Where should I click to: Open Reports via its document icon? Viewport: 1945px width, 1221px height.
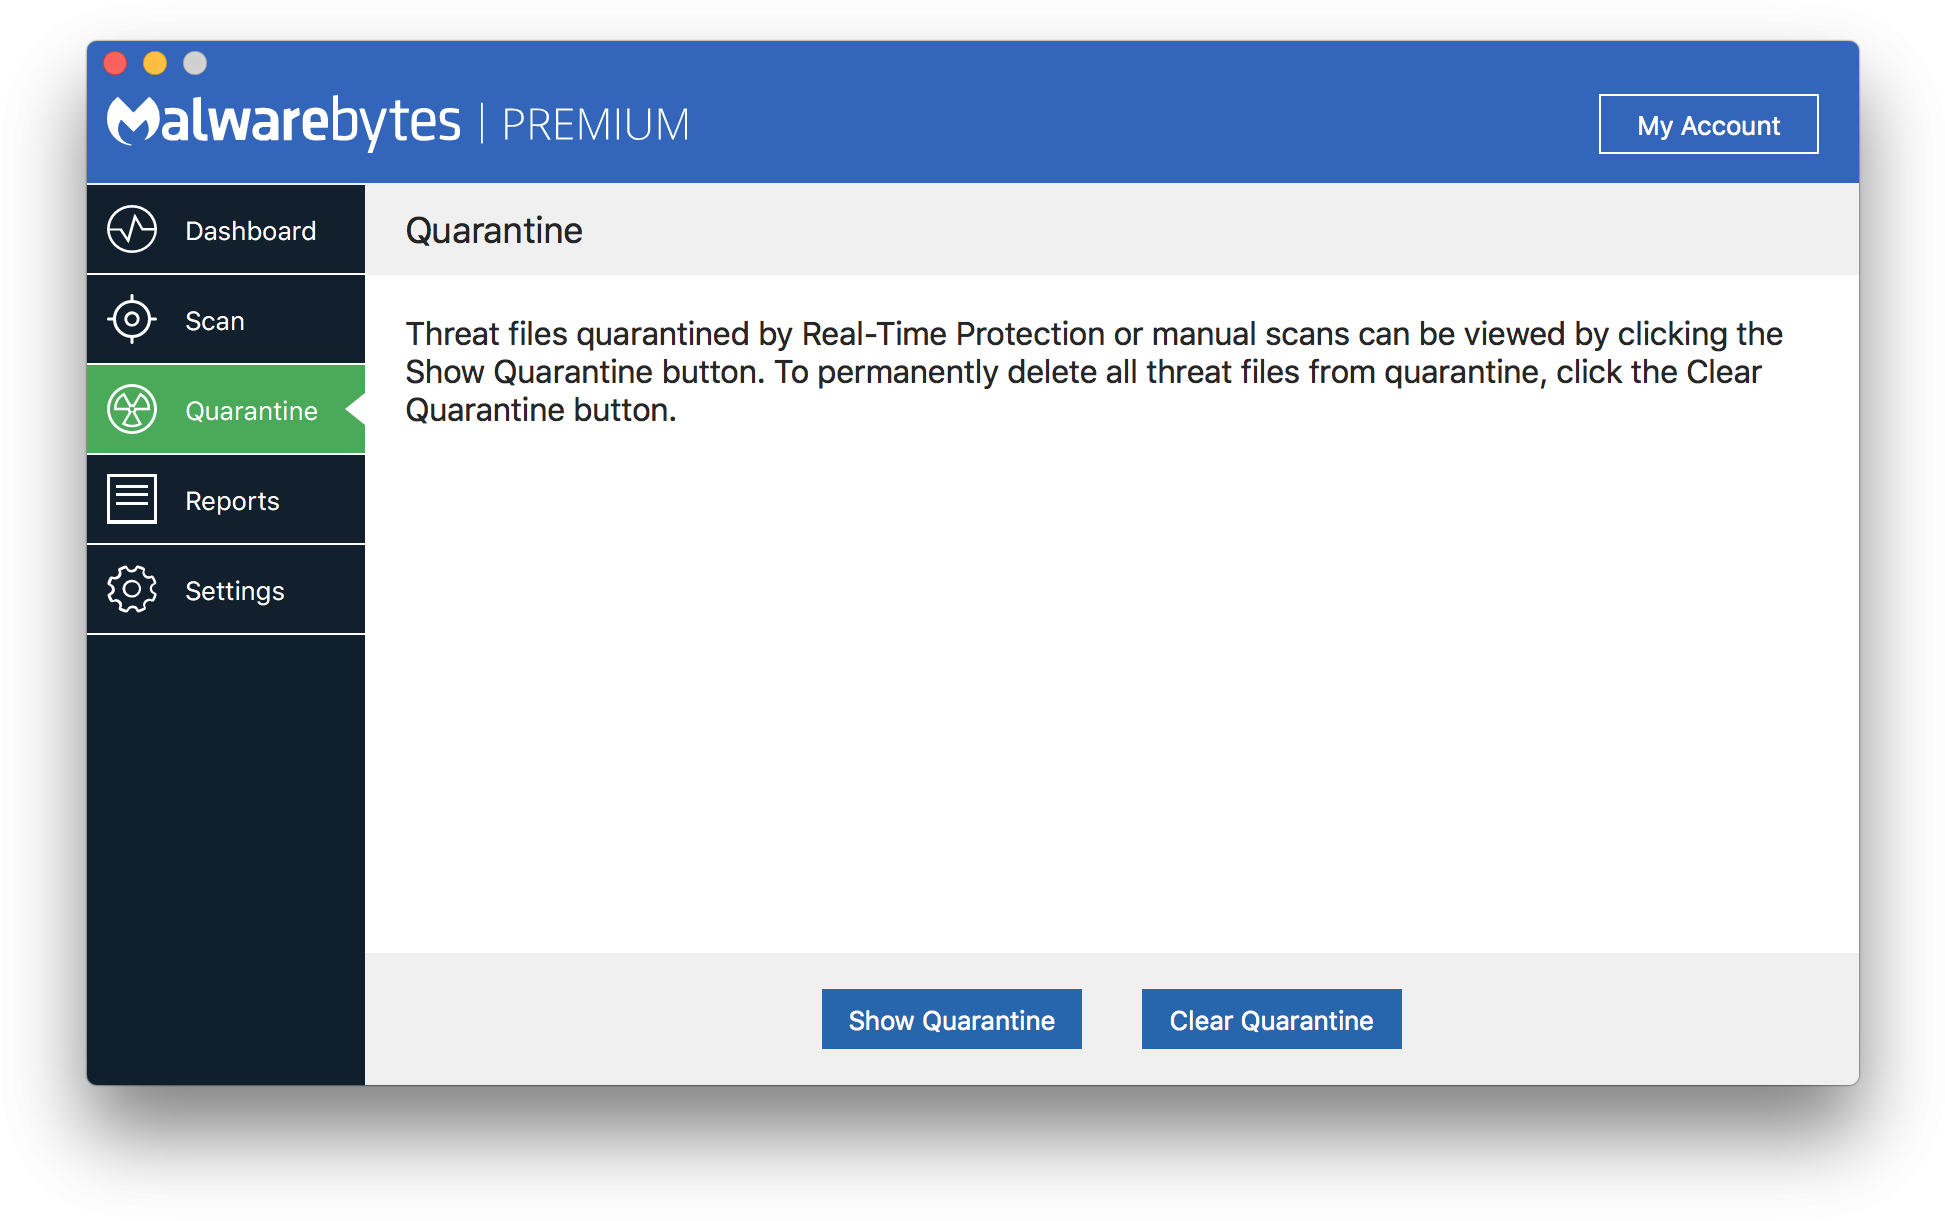coord(131,499)
